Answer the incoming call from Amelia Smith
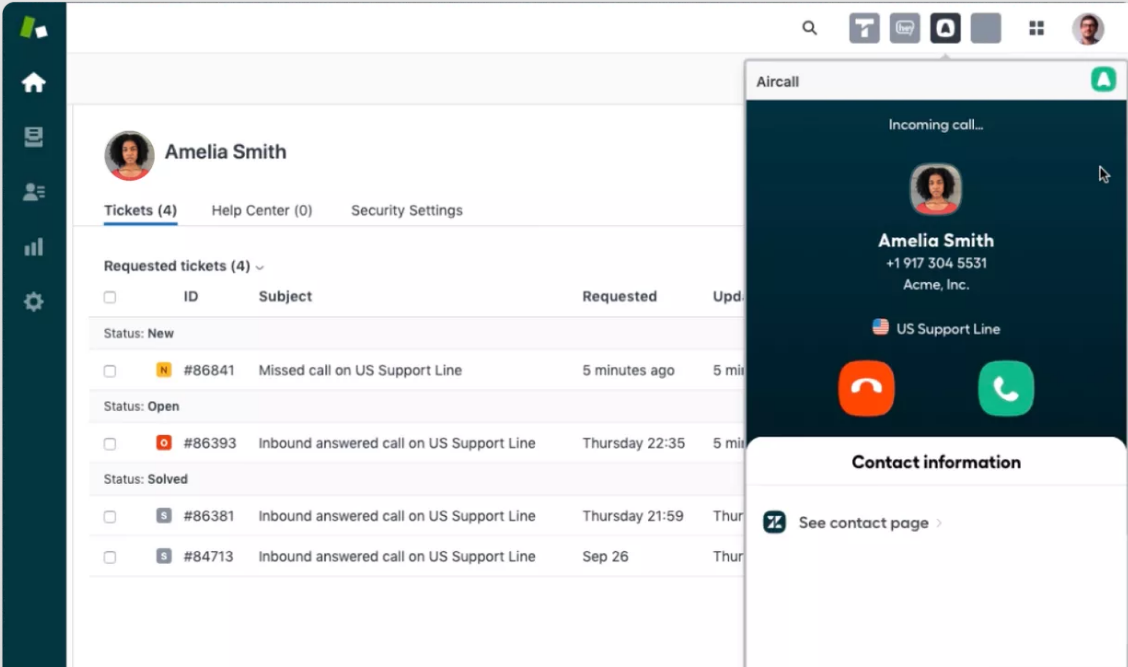 pyautogui.click(x=1006, y=388)
